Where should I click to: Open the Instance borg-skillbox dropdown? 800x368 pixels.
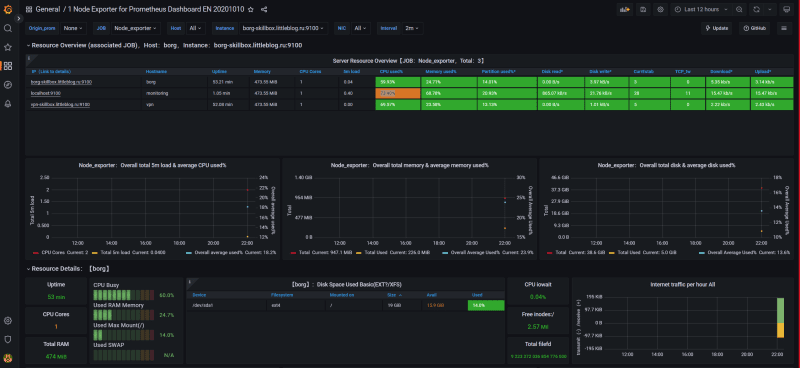[284, 29]
